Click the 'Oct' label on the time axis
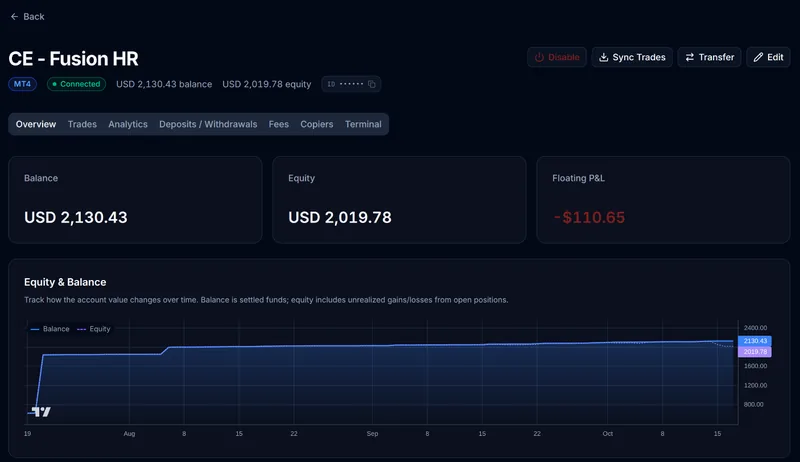The height and width of the screenshot is (462, 800). click(608, 433)
